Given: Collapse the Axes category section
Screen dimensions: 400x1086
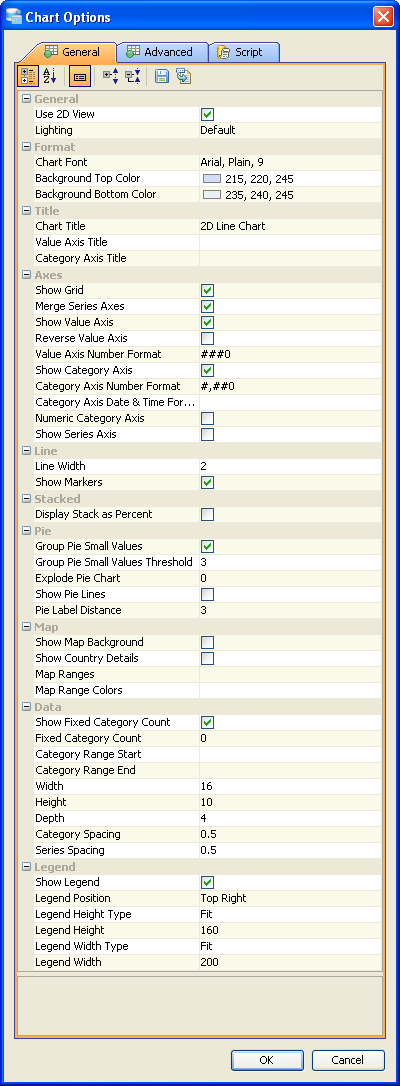Looking at the screenshot, I should click(x=26, y=274).
